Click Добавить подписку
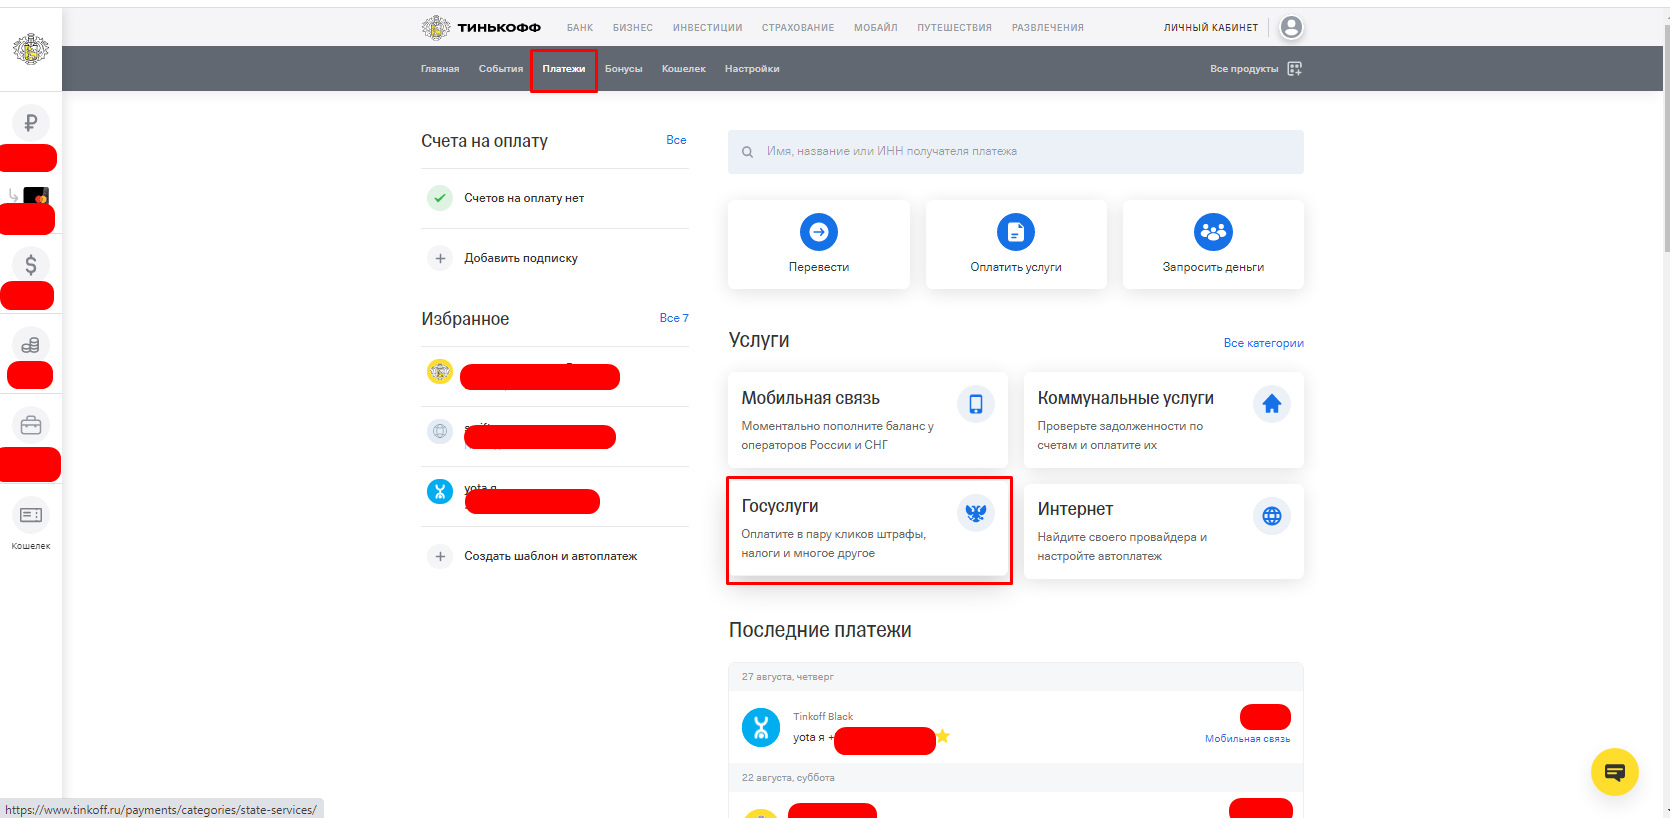Image resolution: width=1670 pixels, height=818 pixels. point(521,258)
